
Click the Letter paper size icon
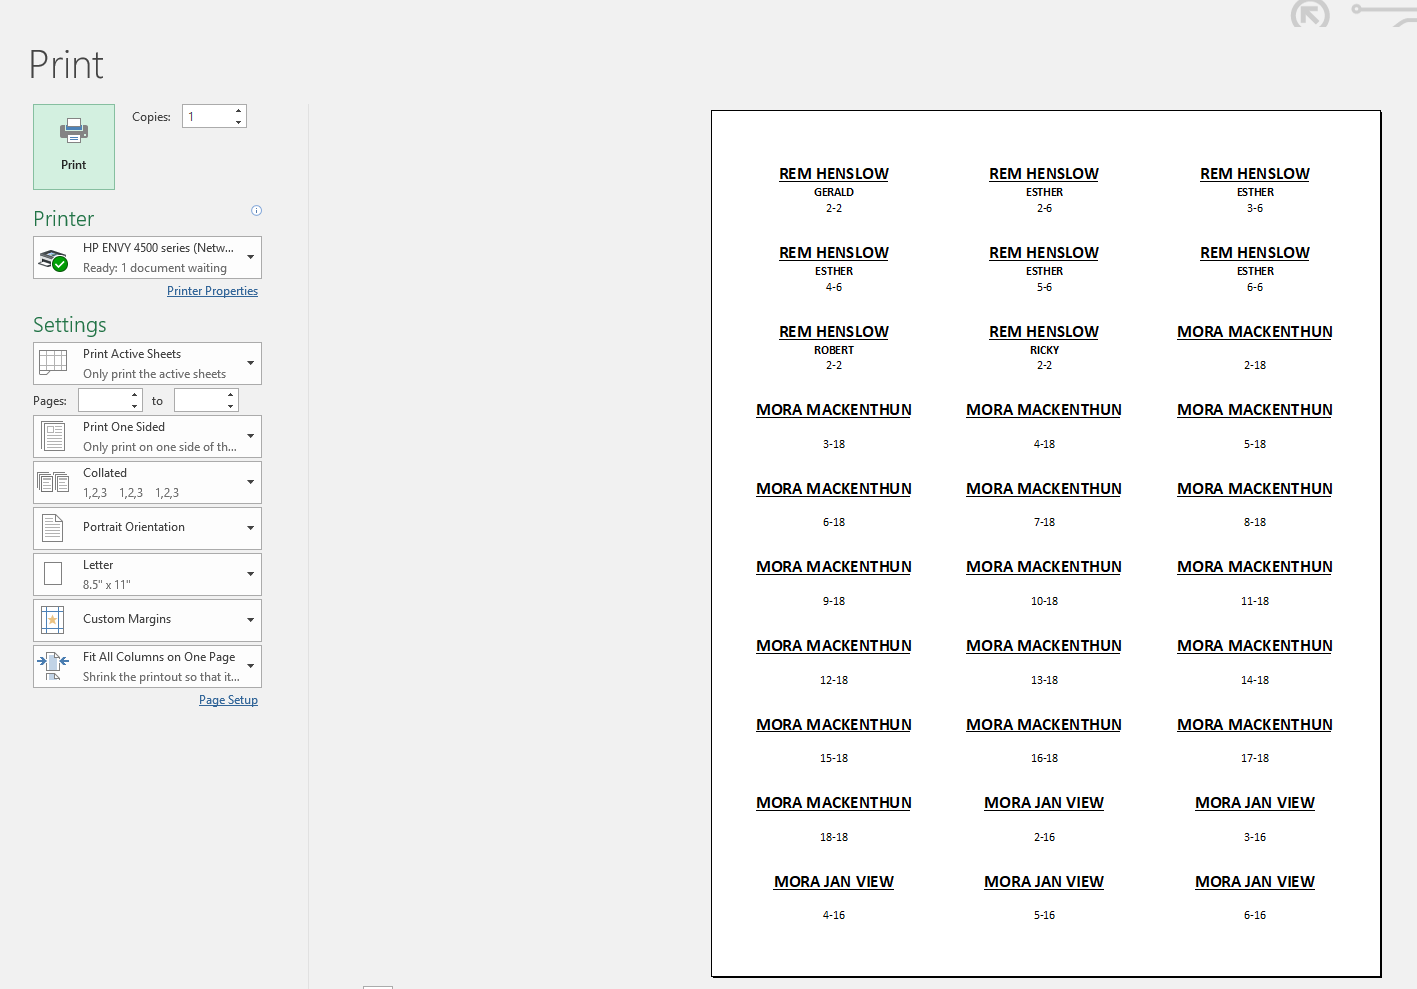(x=53, y=574)
